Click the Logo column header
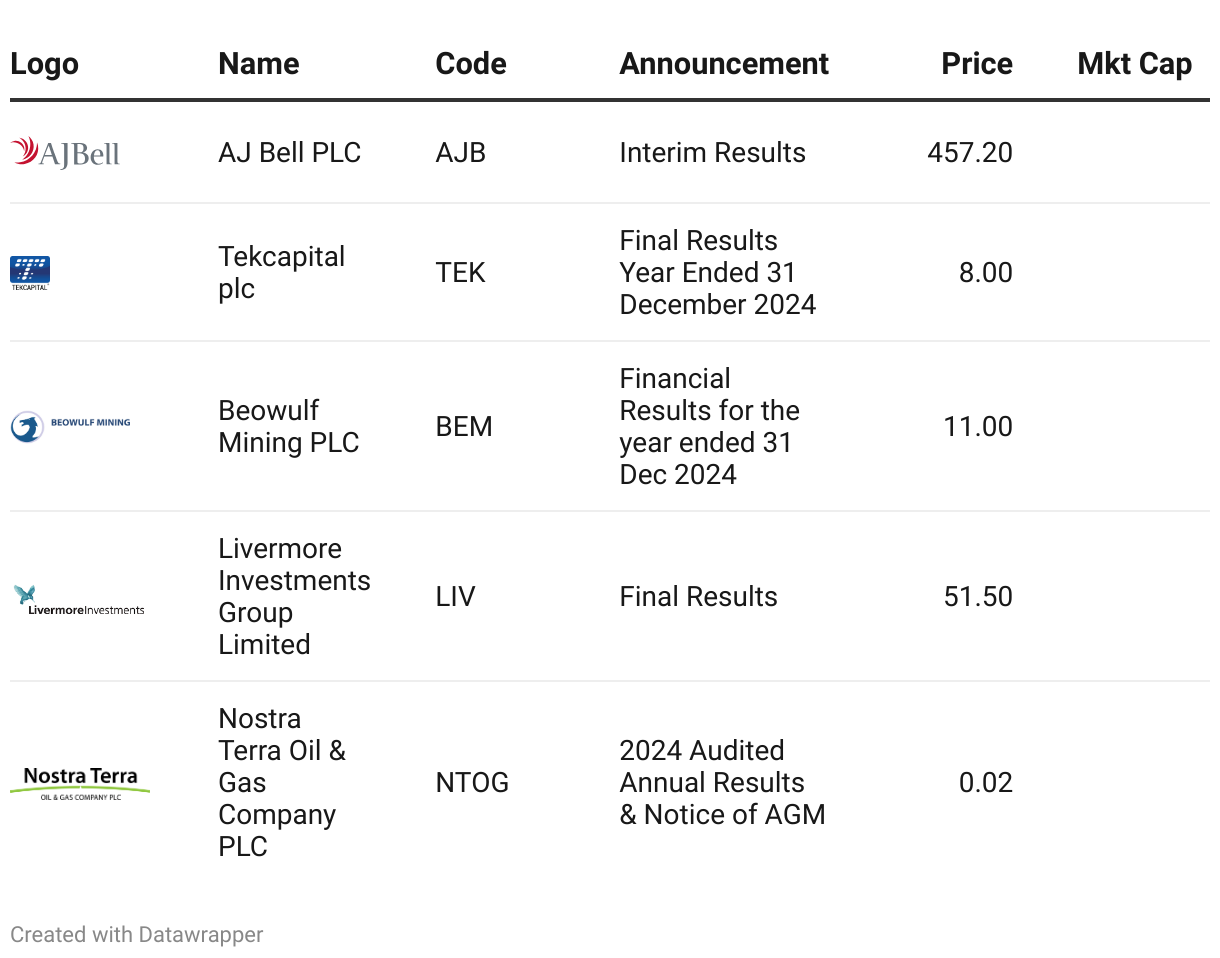Image resolution: width=1220 pixels, height=958 pixels. 44,64
